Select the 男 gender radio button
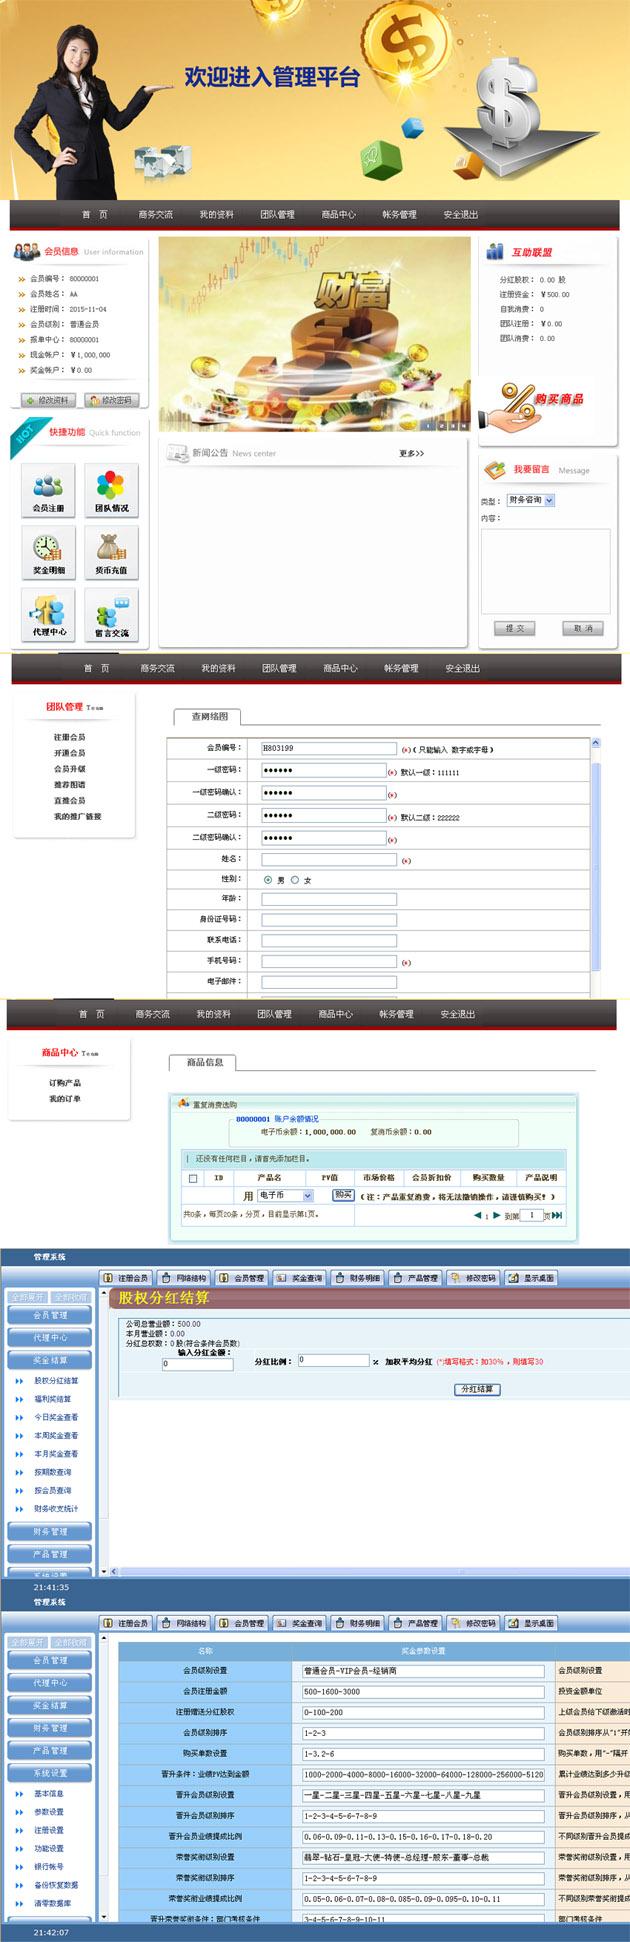 [x=268, y=880]
